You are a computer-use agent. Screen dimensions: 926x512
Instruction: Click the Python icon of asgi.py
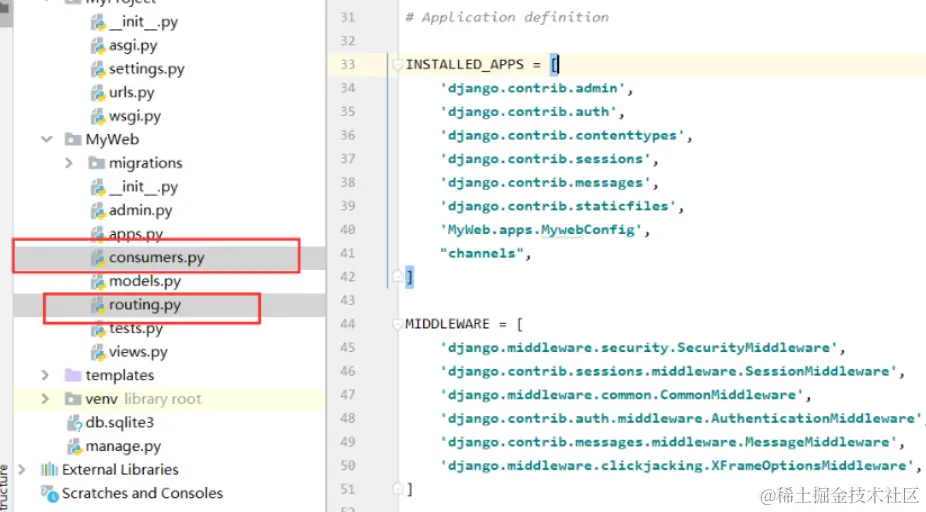(x=98, y=45)
